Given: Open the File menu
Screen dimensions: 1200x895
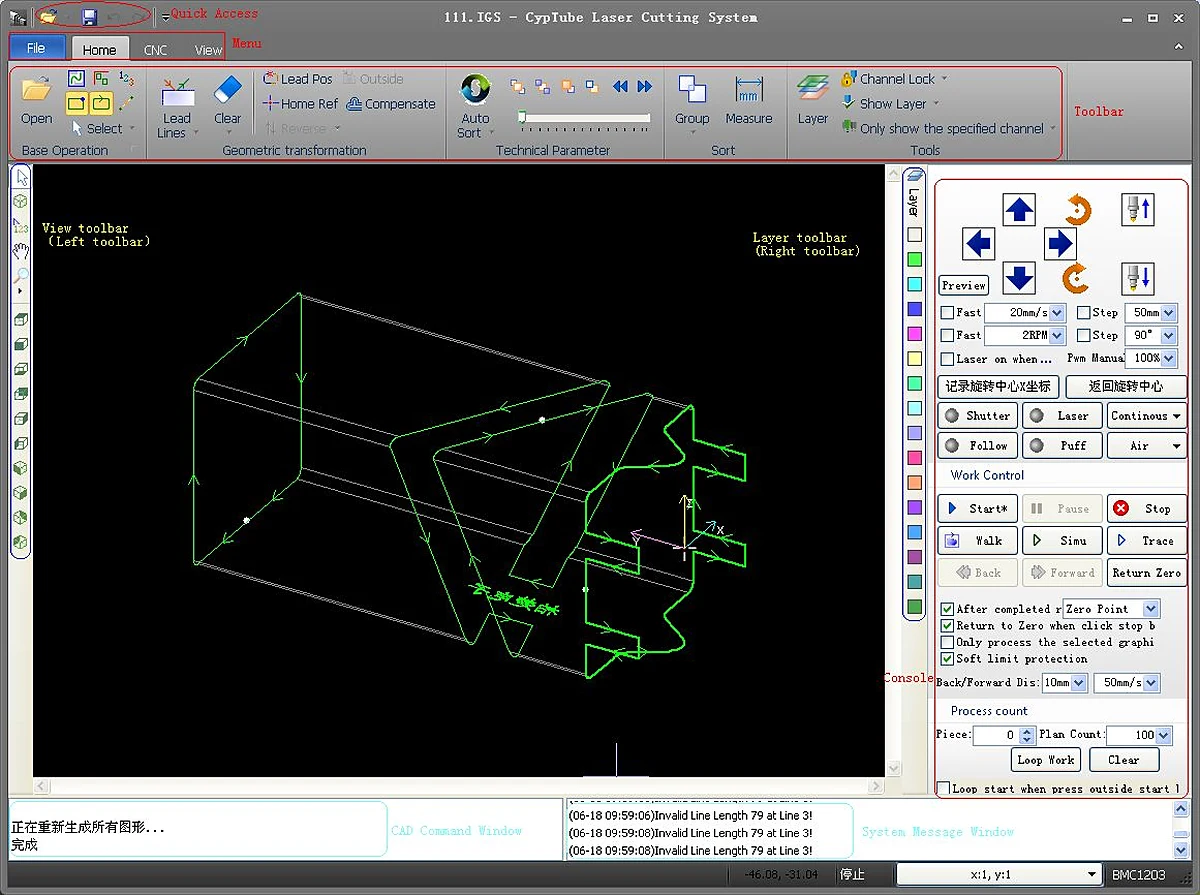Looking at the screenshot, I should click(37, 48).
